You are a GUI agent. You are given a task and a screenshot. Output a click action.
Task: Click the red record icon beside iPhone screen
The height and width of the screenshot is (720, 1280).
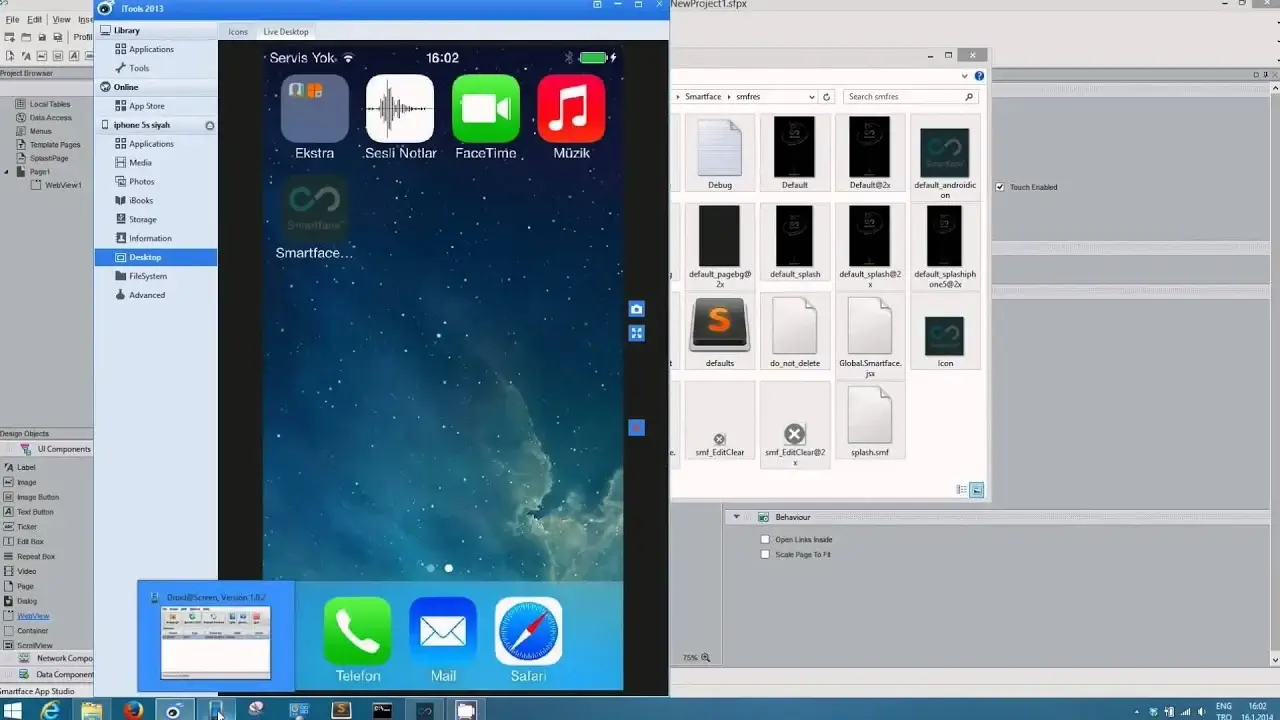pos(637,427)
